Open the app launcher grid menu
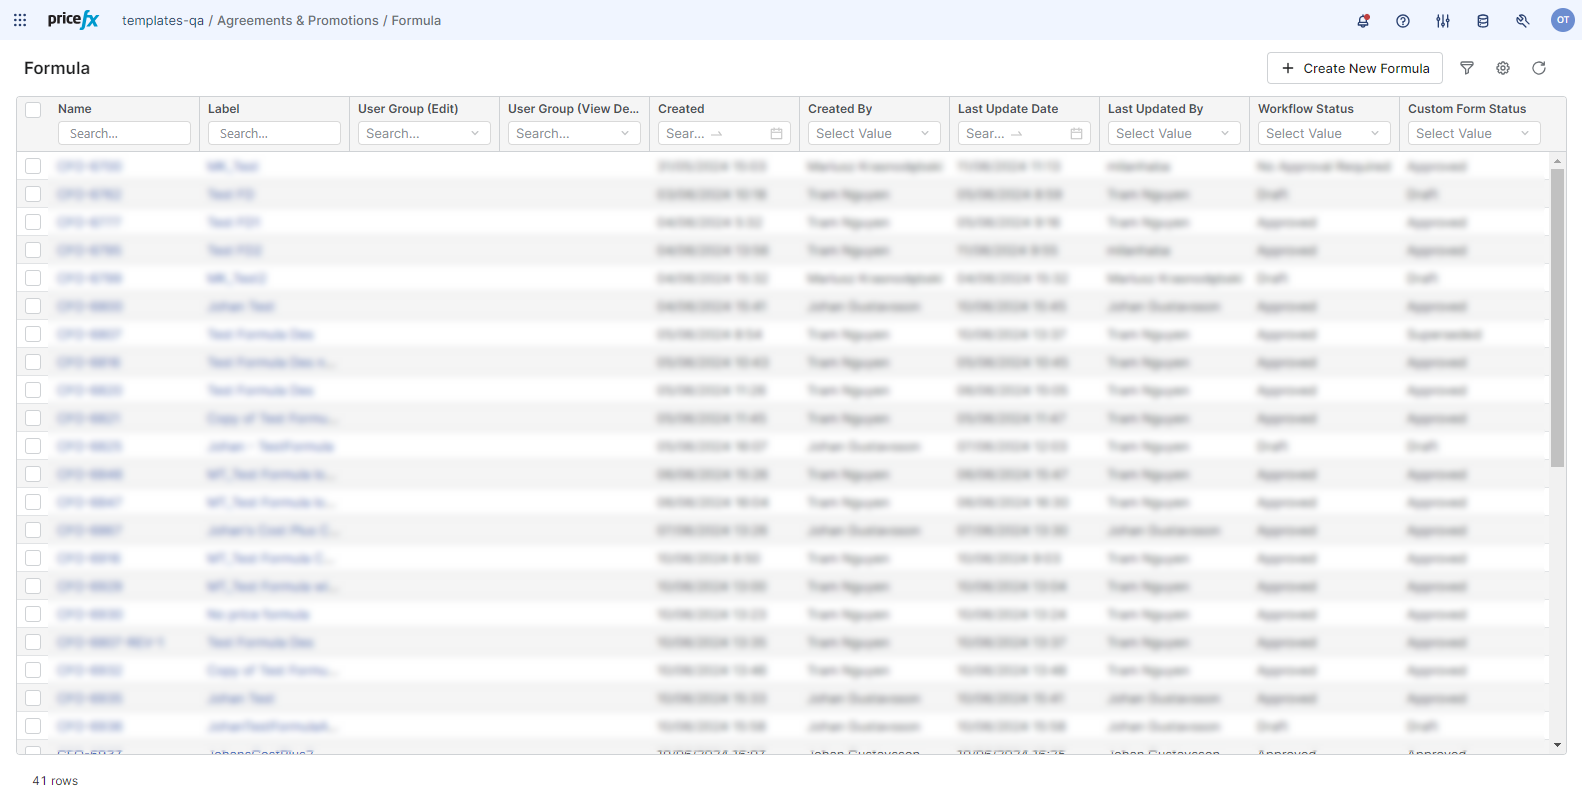 tap(20, 20)
